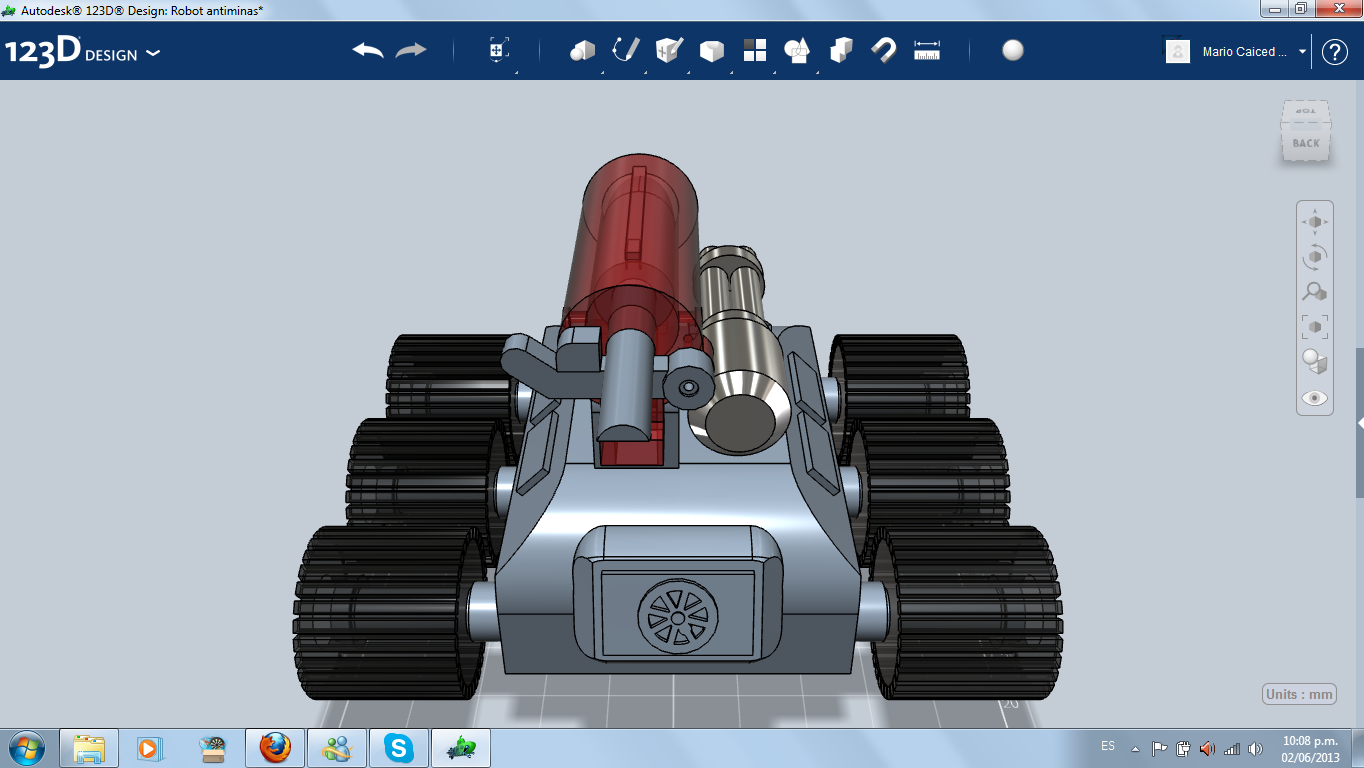This screenshot has height=768, width=1364.
Task: Click the Show desktop strip
Action: pyautogui.click(x=1357, y=748)
